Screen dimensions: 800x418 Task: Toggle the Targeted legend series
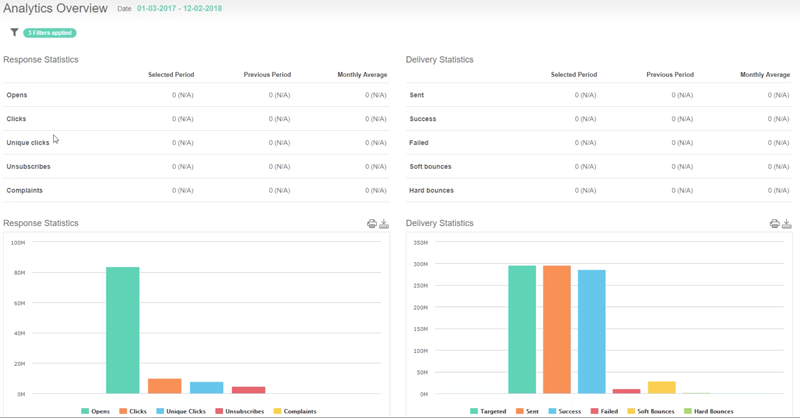[488, 411]
